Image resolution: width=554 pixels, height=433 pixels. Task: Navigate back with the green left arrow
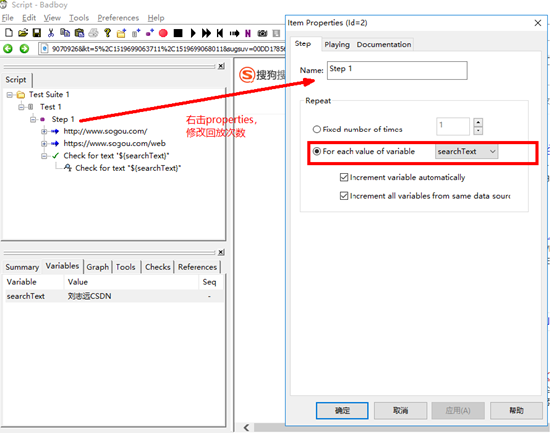pos(8,48)
